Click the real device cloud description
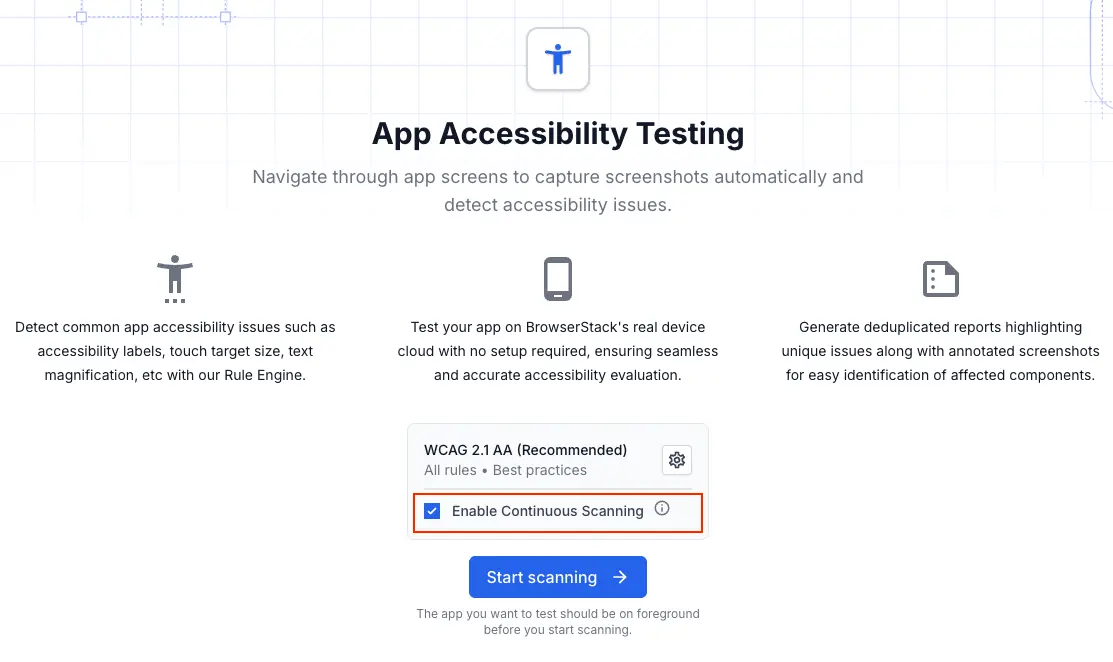The image size is (1113, 662). 558,351
